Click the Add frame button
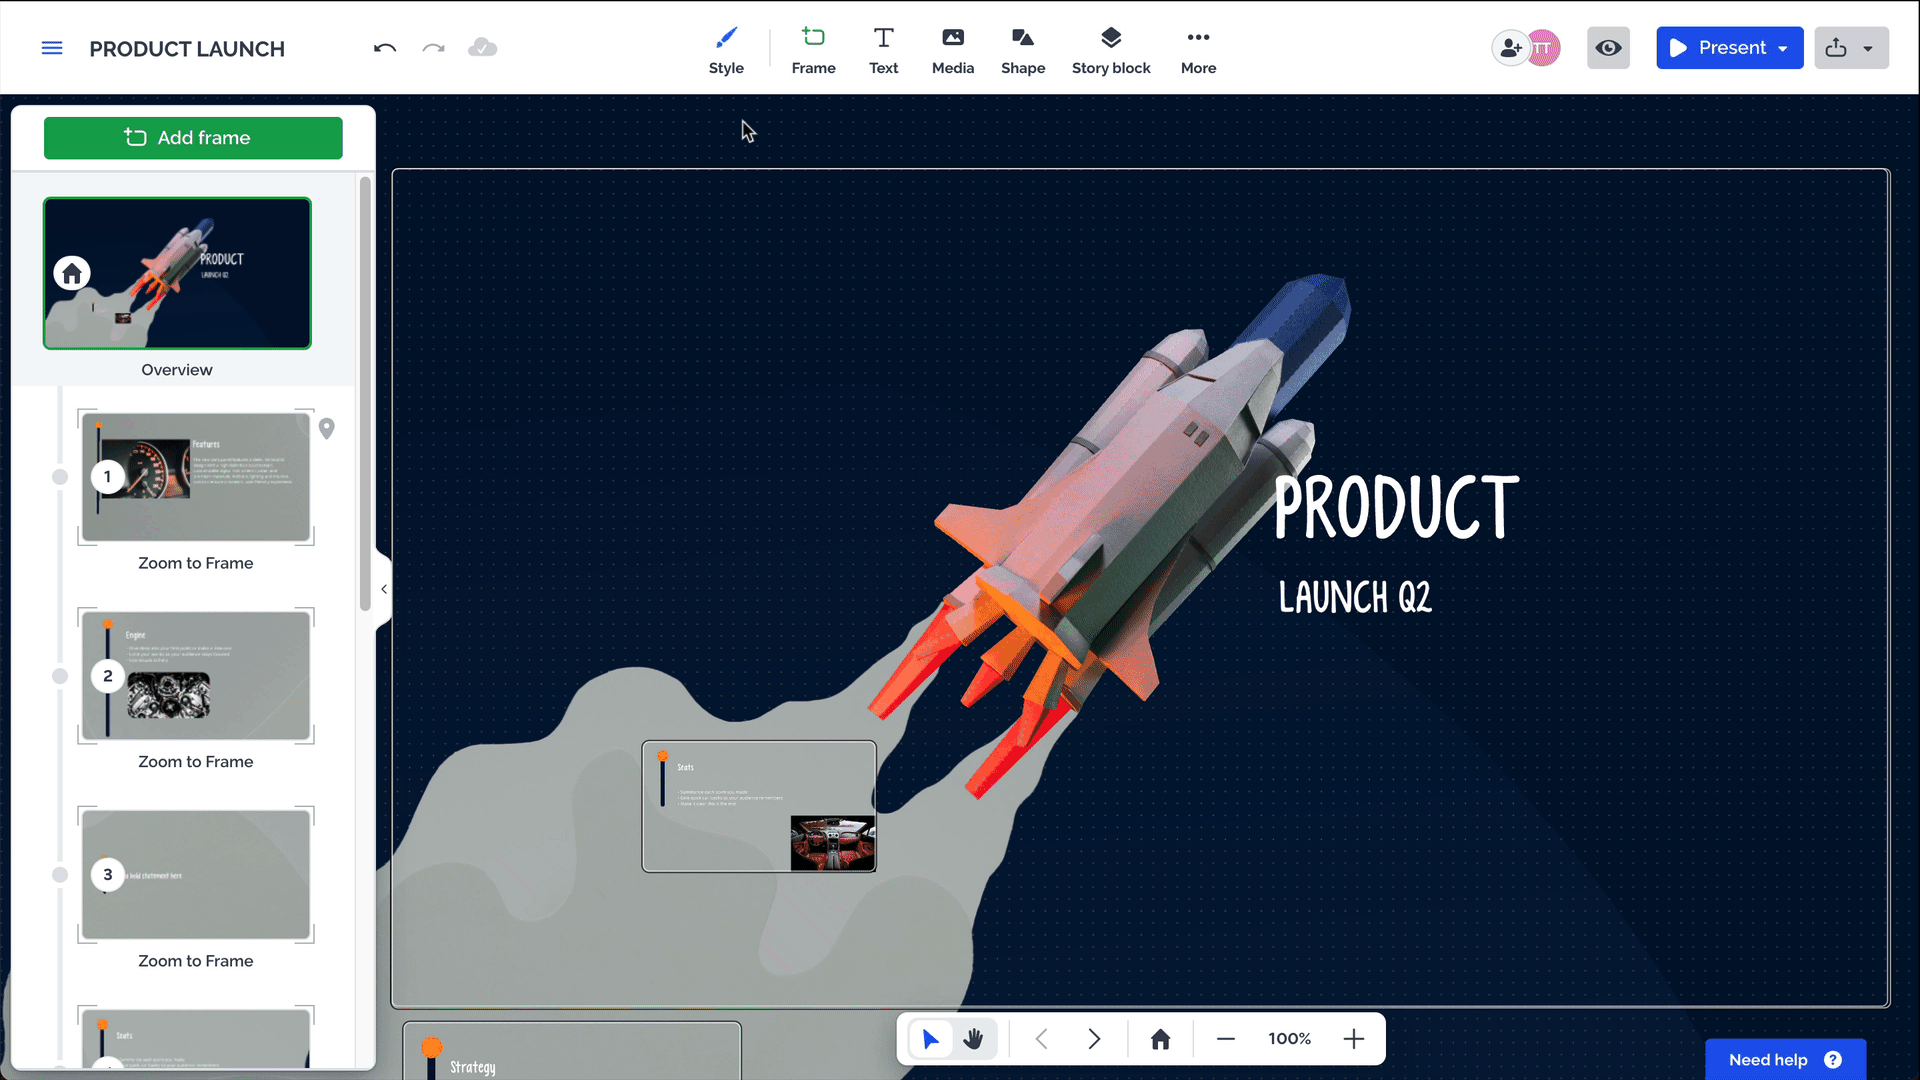This screenshot has width=1920, height=1080. (x=193, y=138)
